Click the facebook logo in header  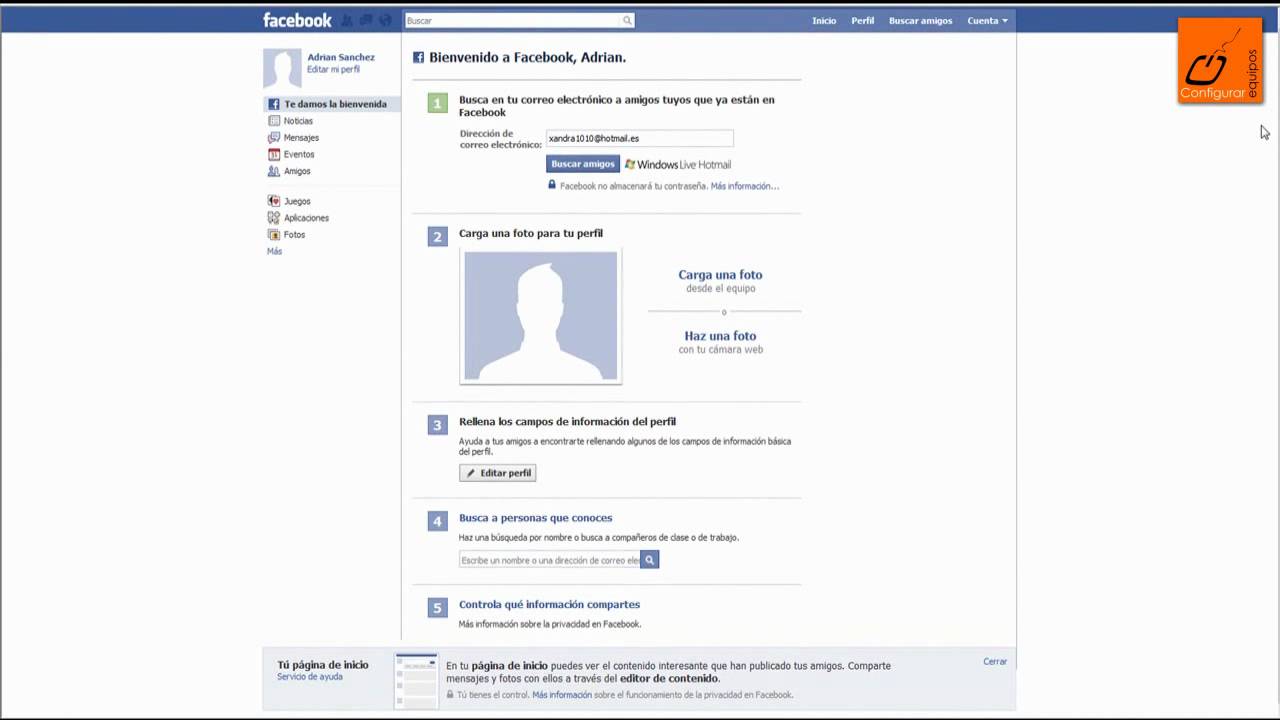click(297, 20)
